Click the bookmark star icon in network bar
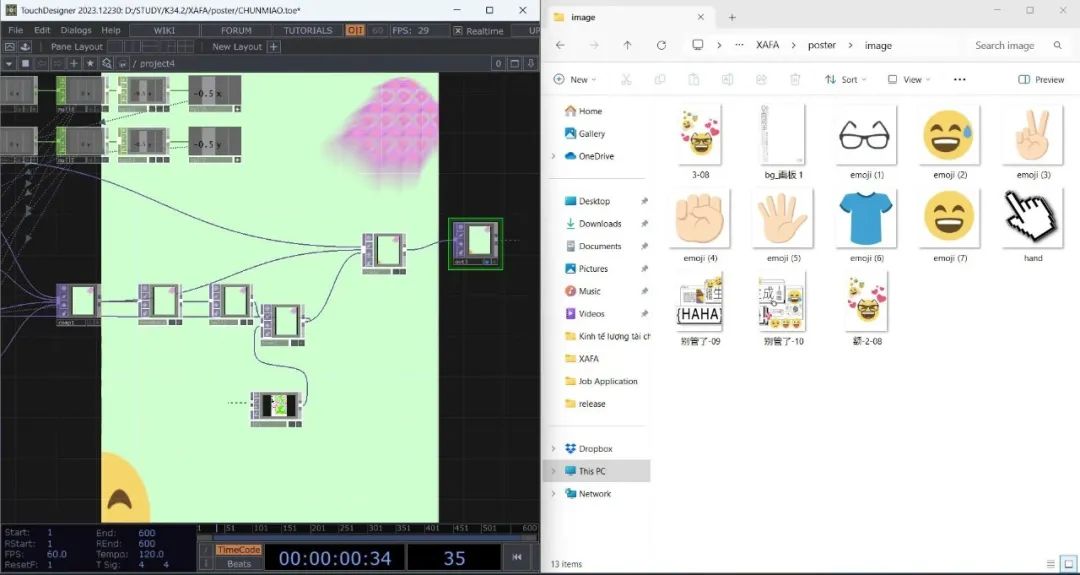The image size is (1080, 575). 90,63
